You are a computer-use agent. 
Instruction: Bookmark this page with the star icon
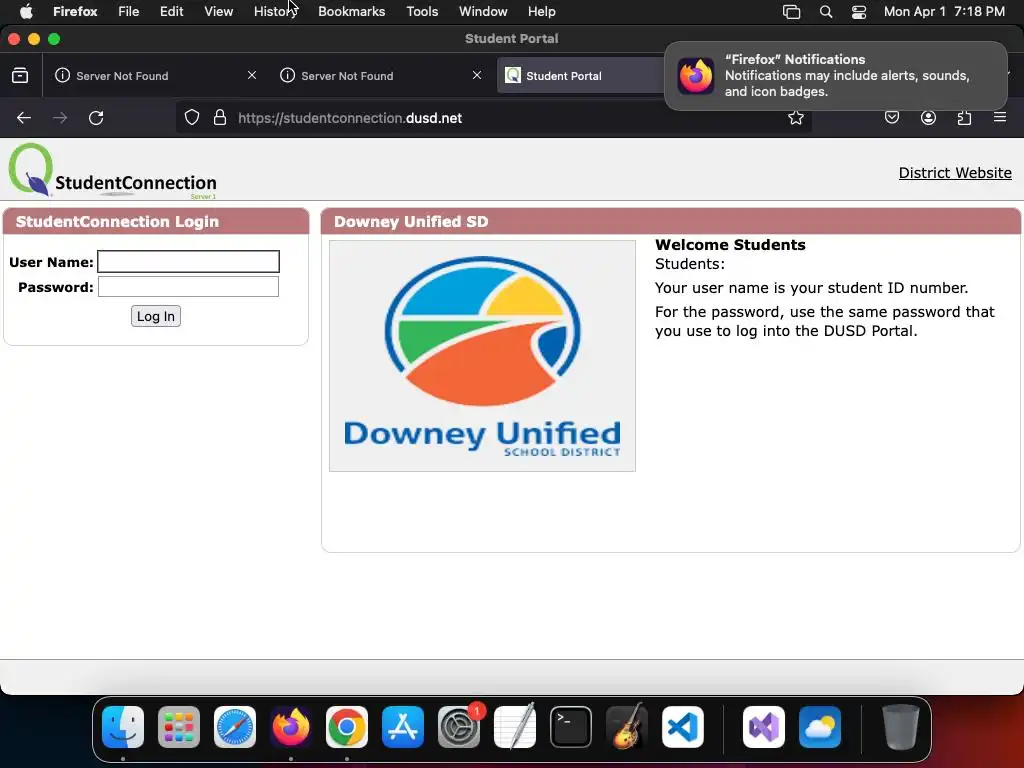point(795,118)
